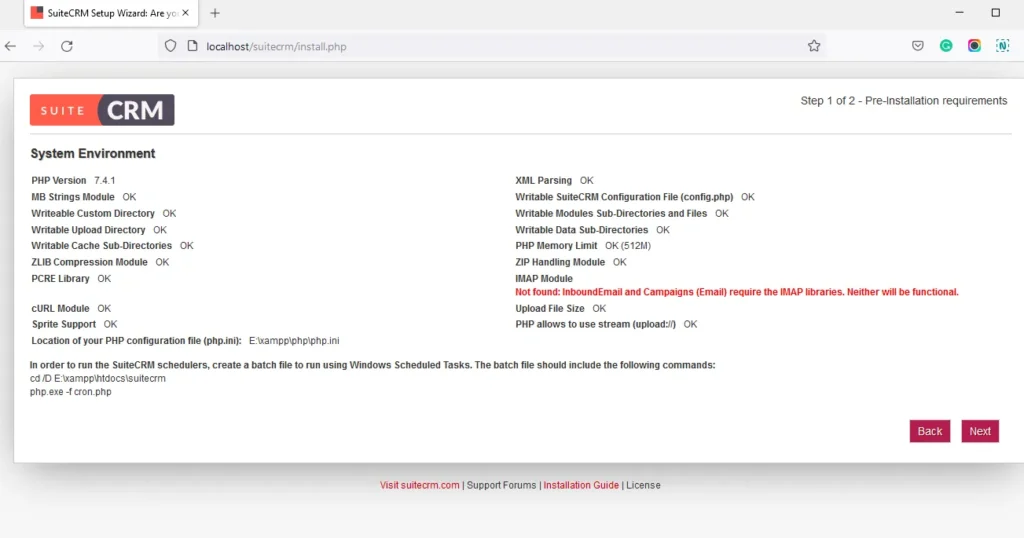Open a new browser tab
This screenshot has height=538, width=1024.
(215, 13)
